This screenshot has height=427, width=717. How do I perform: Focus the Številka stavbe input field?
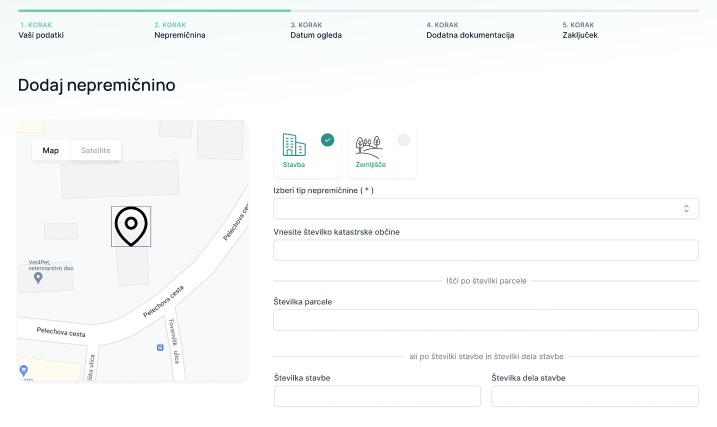pyautogui.click(x=376, y=396)
